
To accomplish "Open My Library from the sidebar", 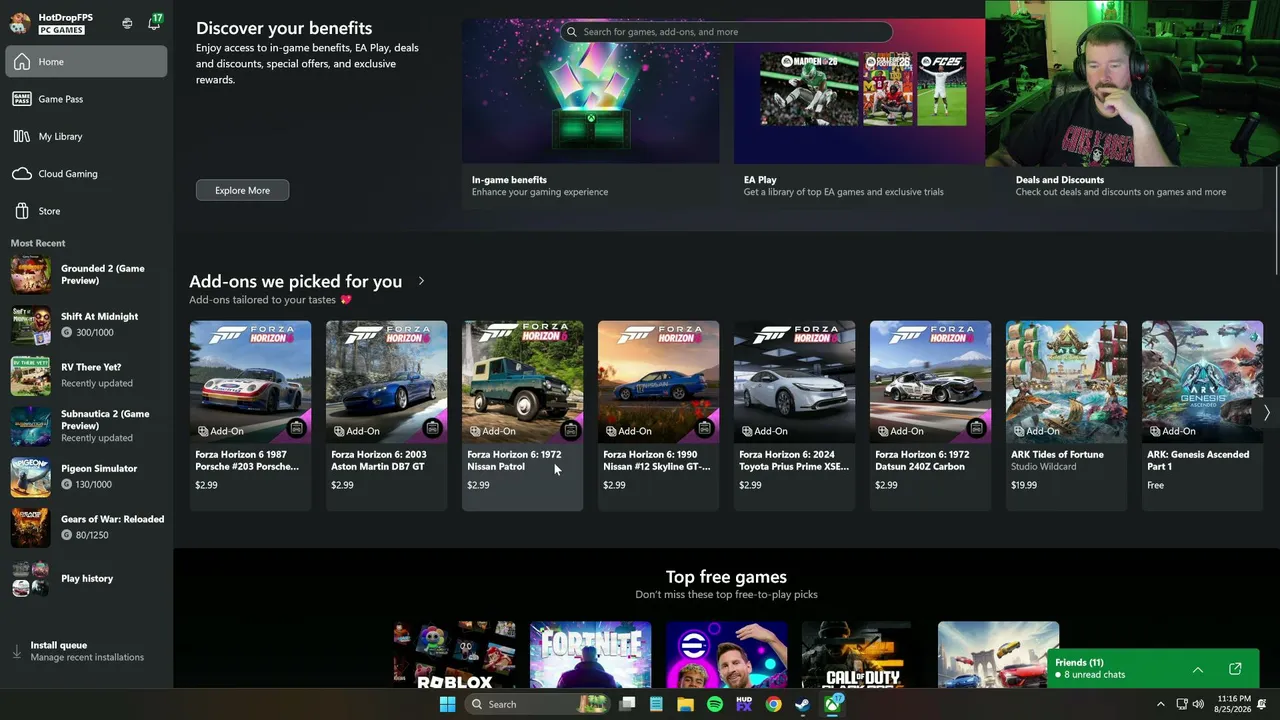I will (86, 136).
